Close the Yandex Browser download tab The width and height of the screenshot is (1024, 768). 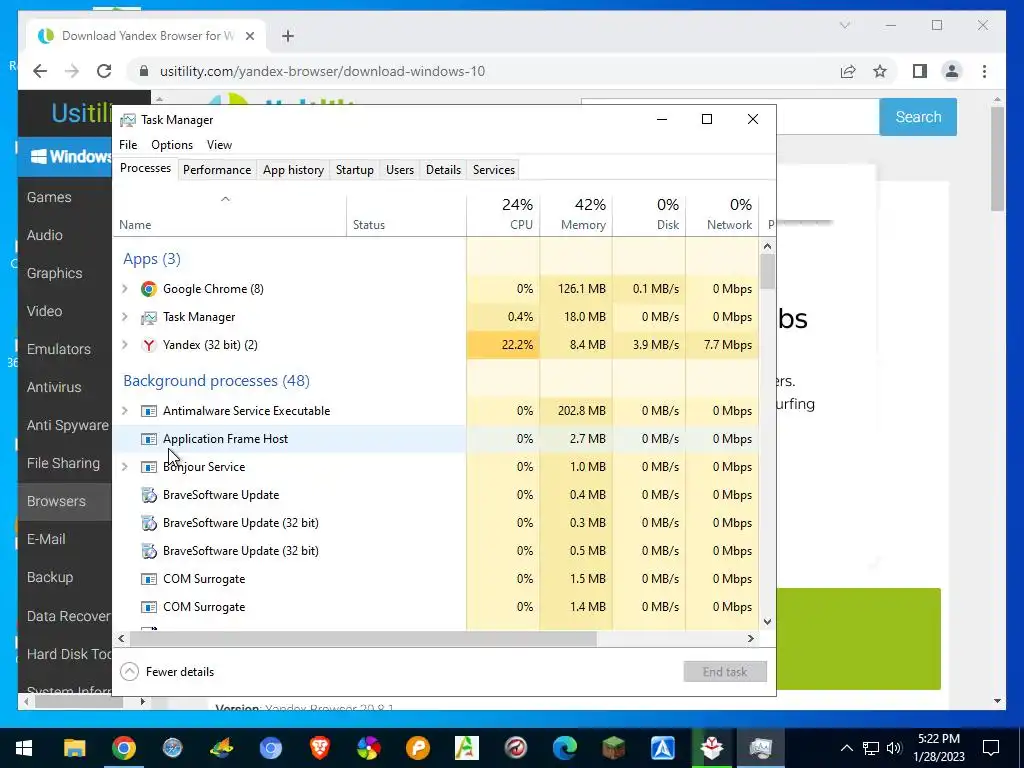point(249,36)
